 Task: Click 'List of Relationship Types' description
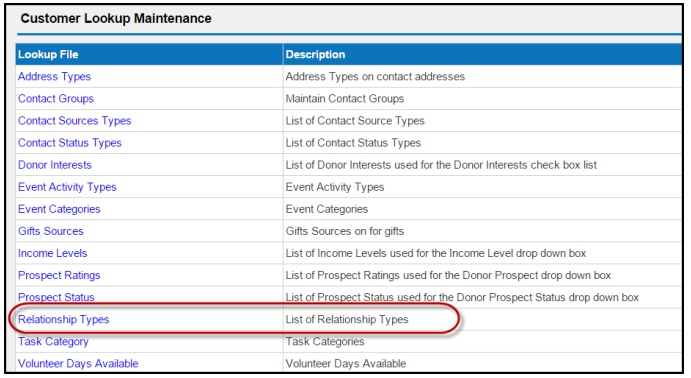[347, 319]
